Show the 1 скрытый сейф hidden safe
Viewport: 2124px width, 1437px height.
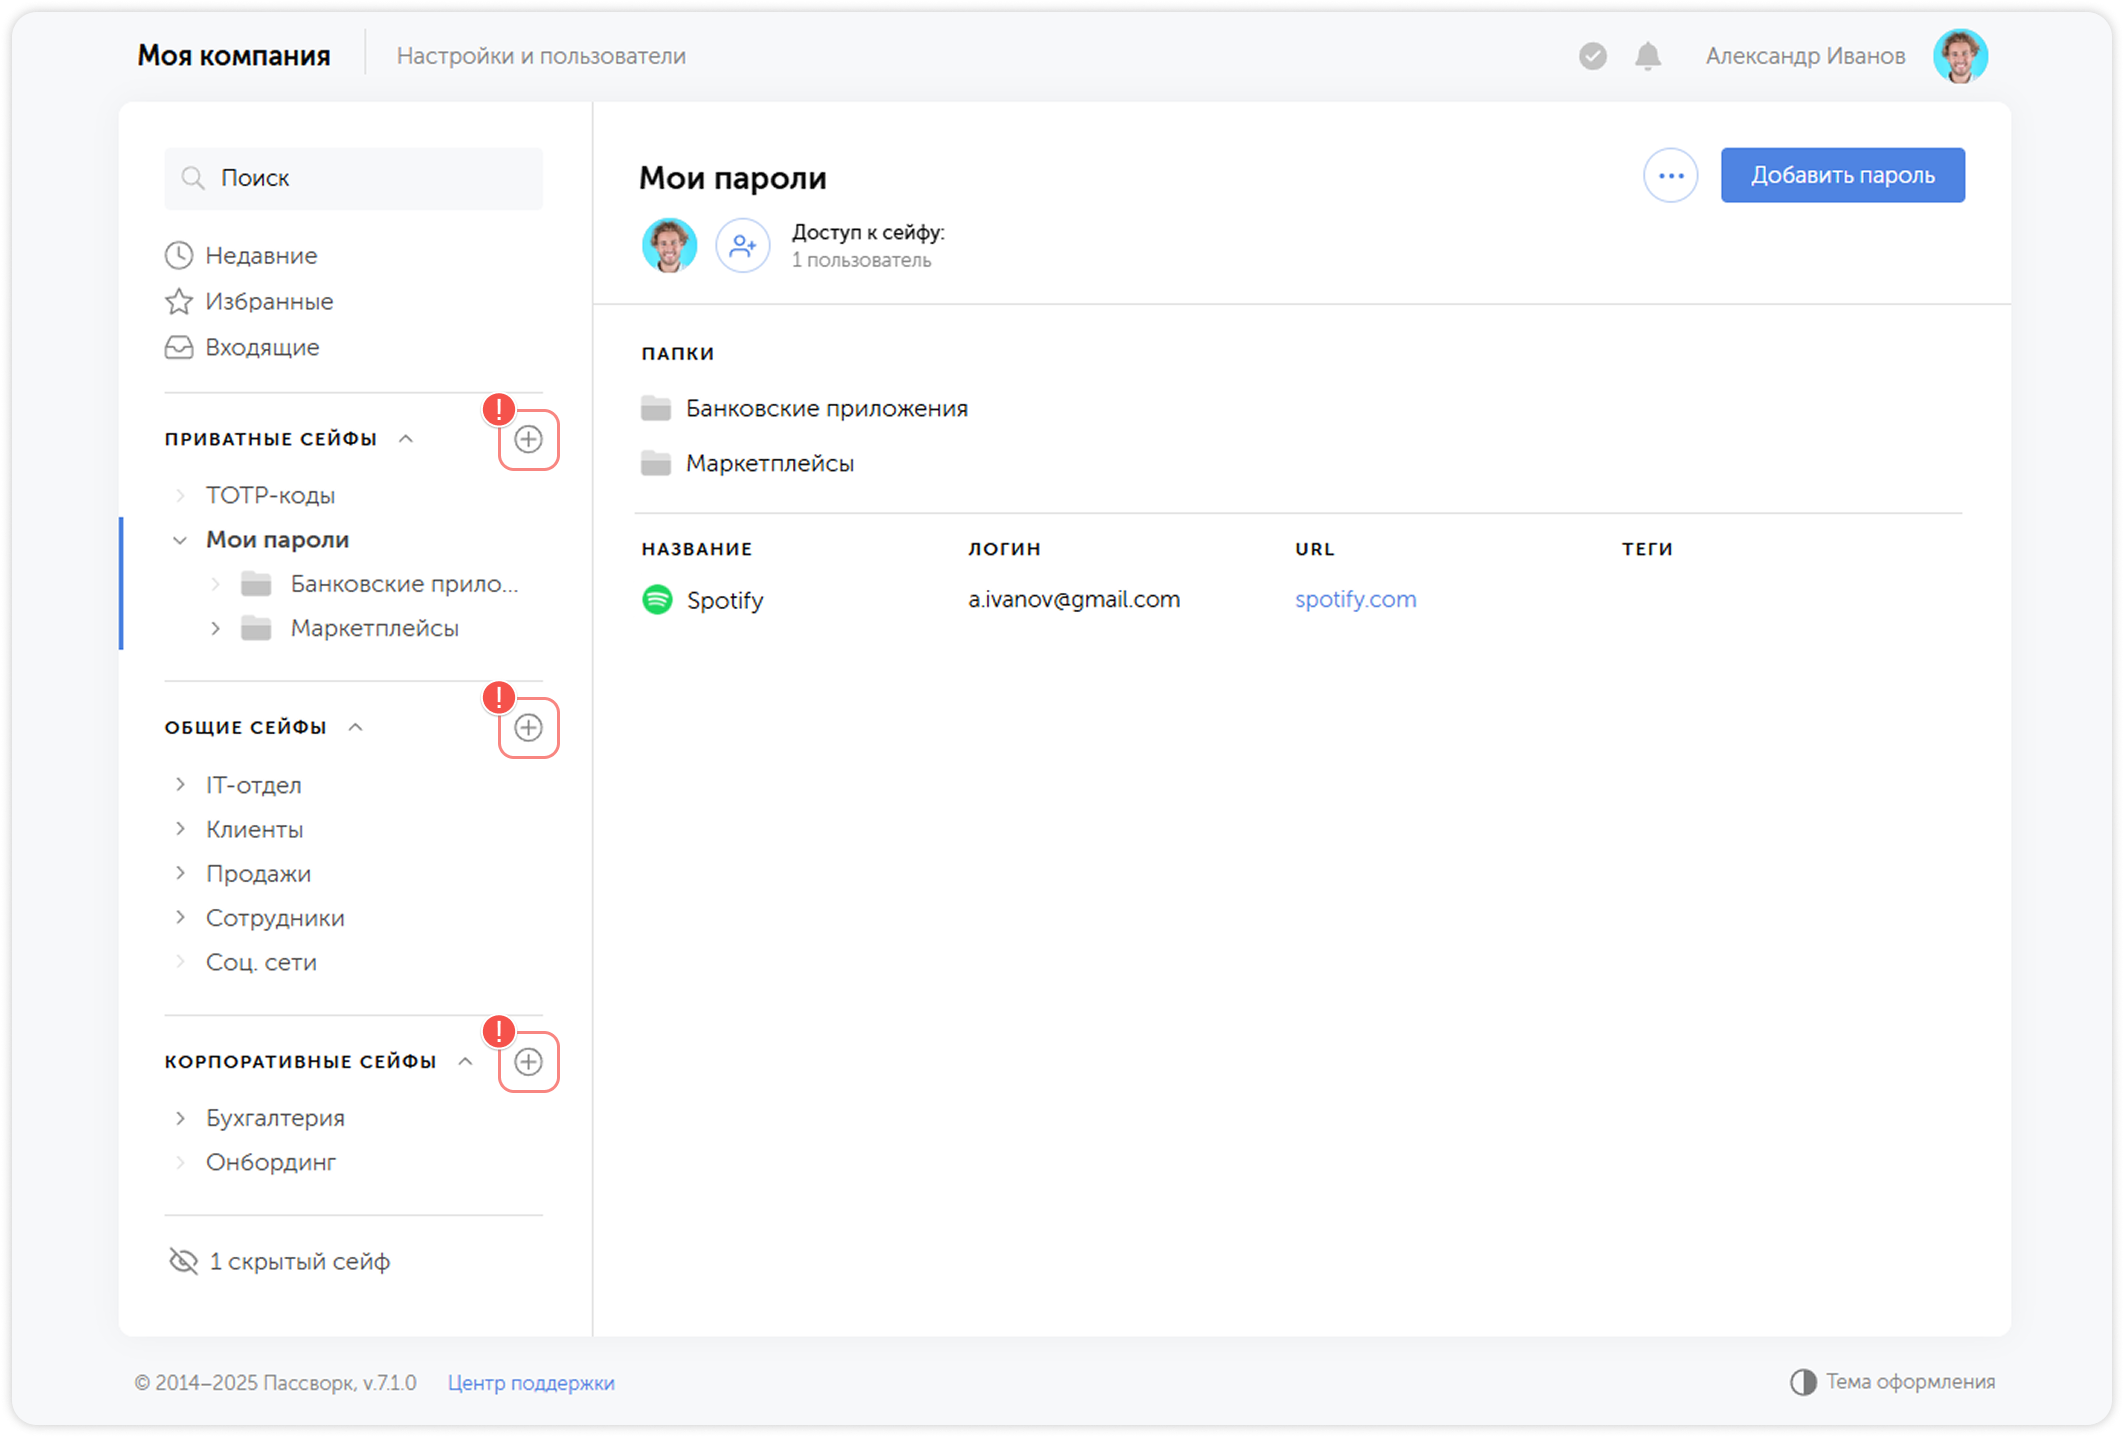coord(279,1261)
